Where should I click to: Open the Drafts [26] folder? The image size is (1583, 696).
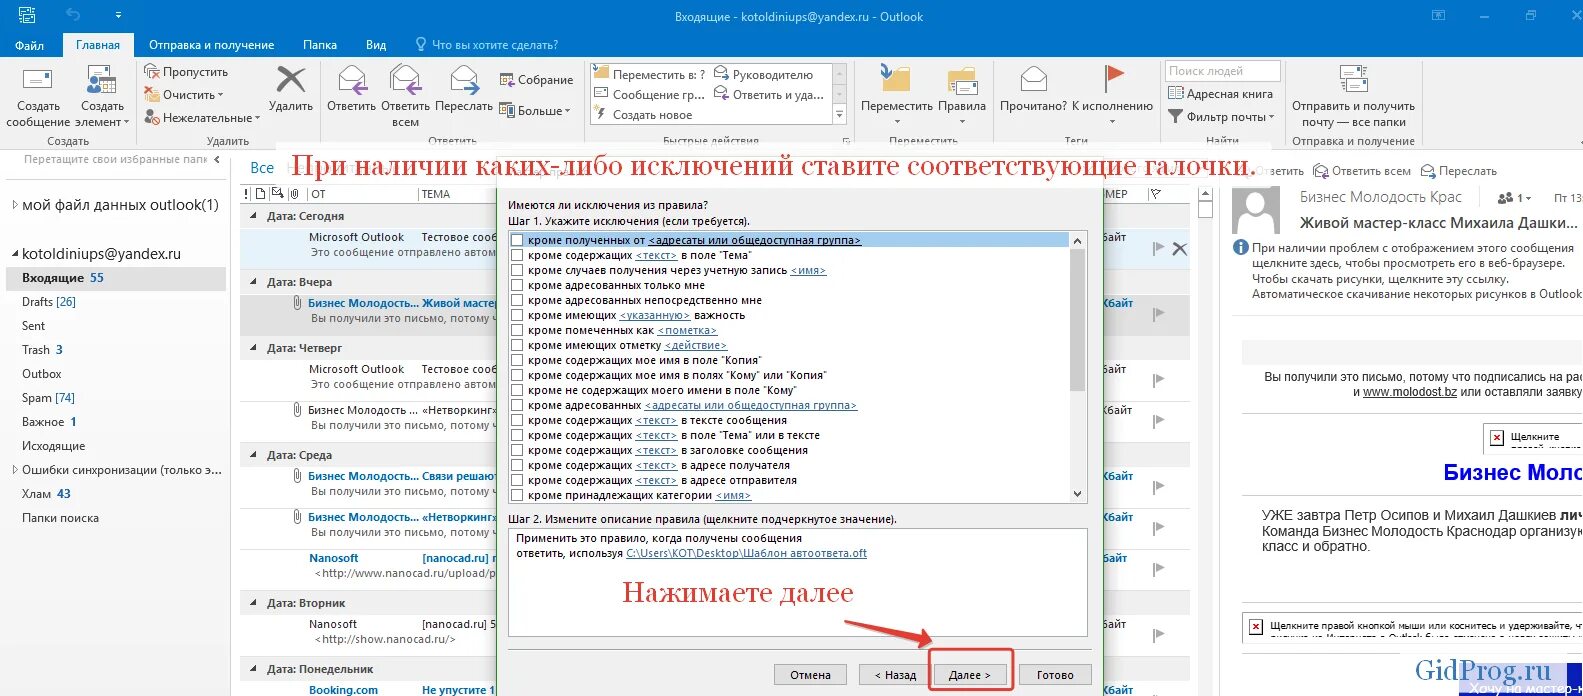pyautogui.click(x=49, y=302)
